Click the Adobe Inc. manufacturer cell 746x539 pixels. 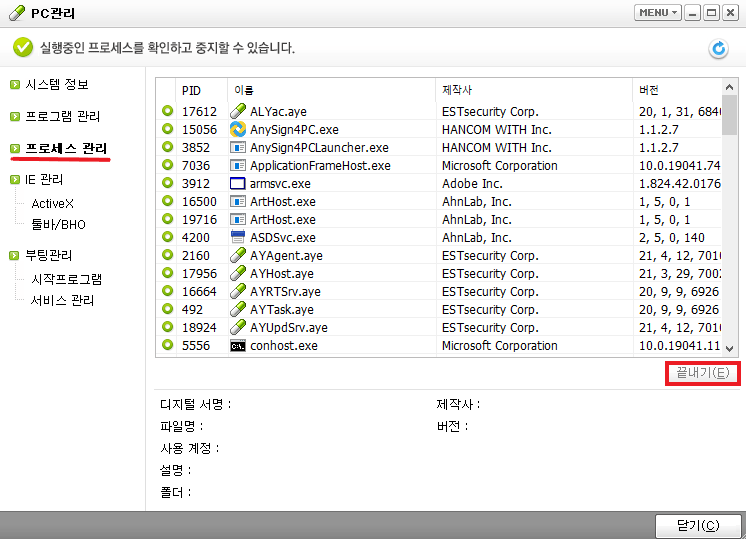click(472, 184)
